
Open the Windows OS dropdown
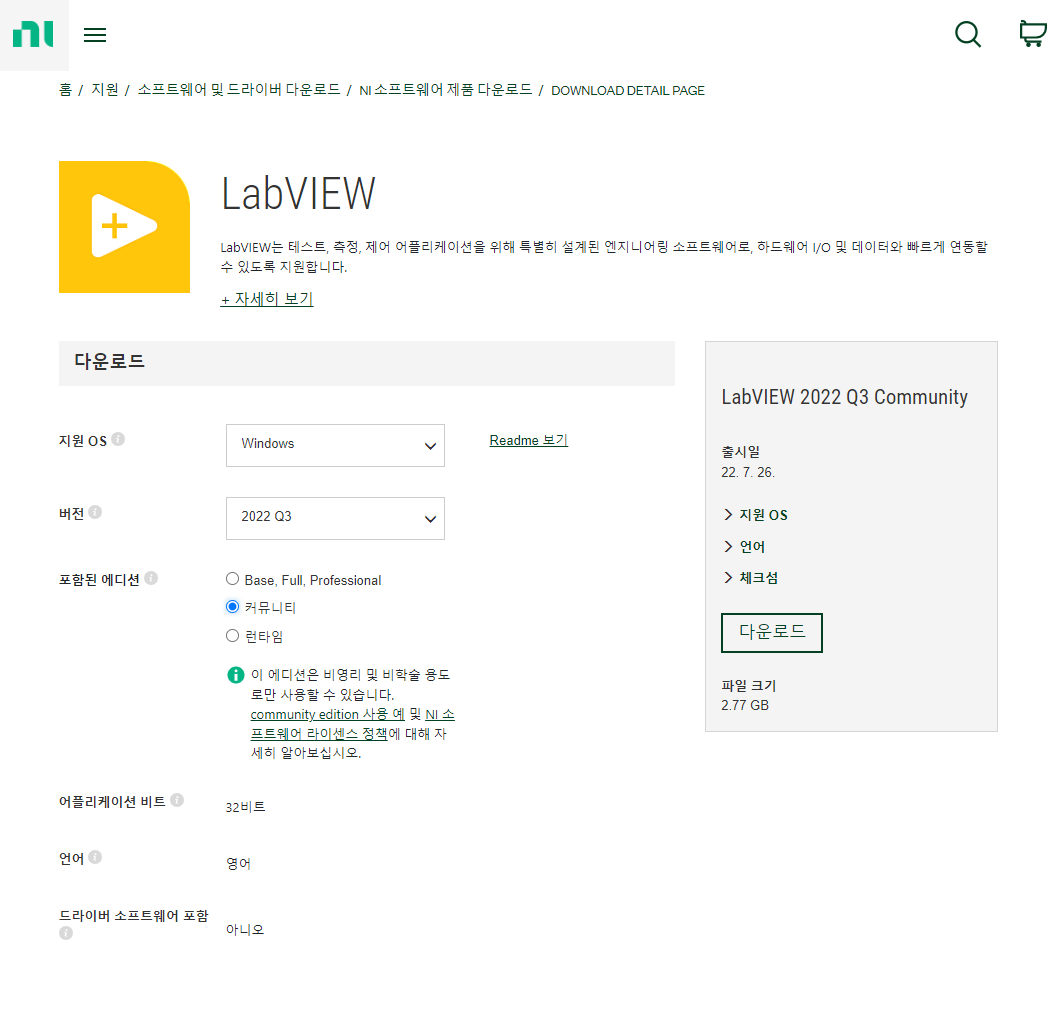[x=335, y=445]
